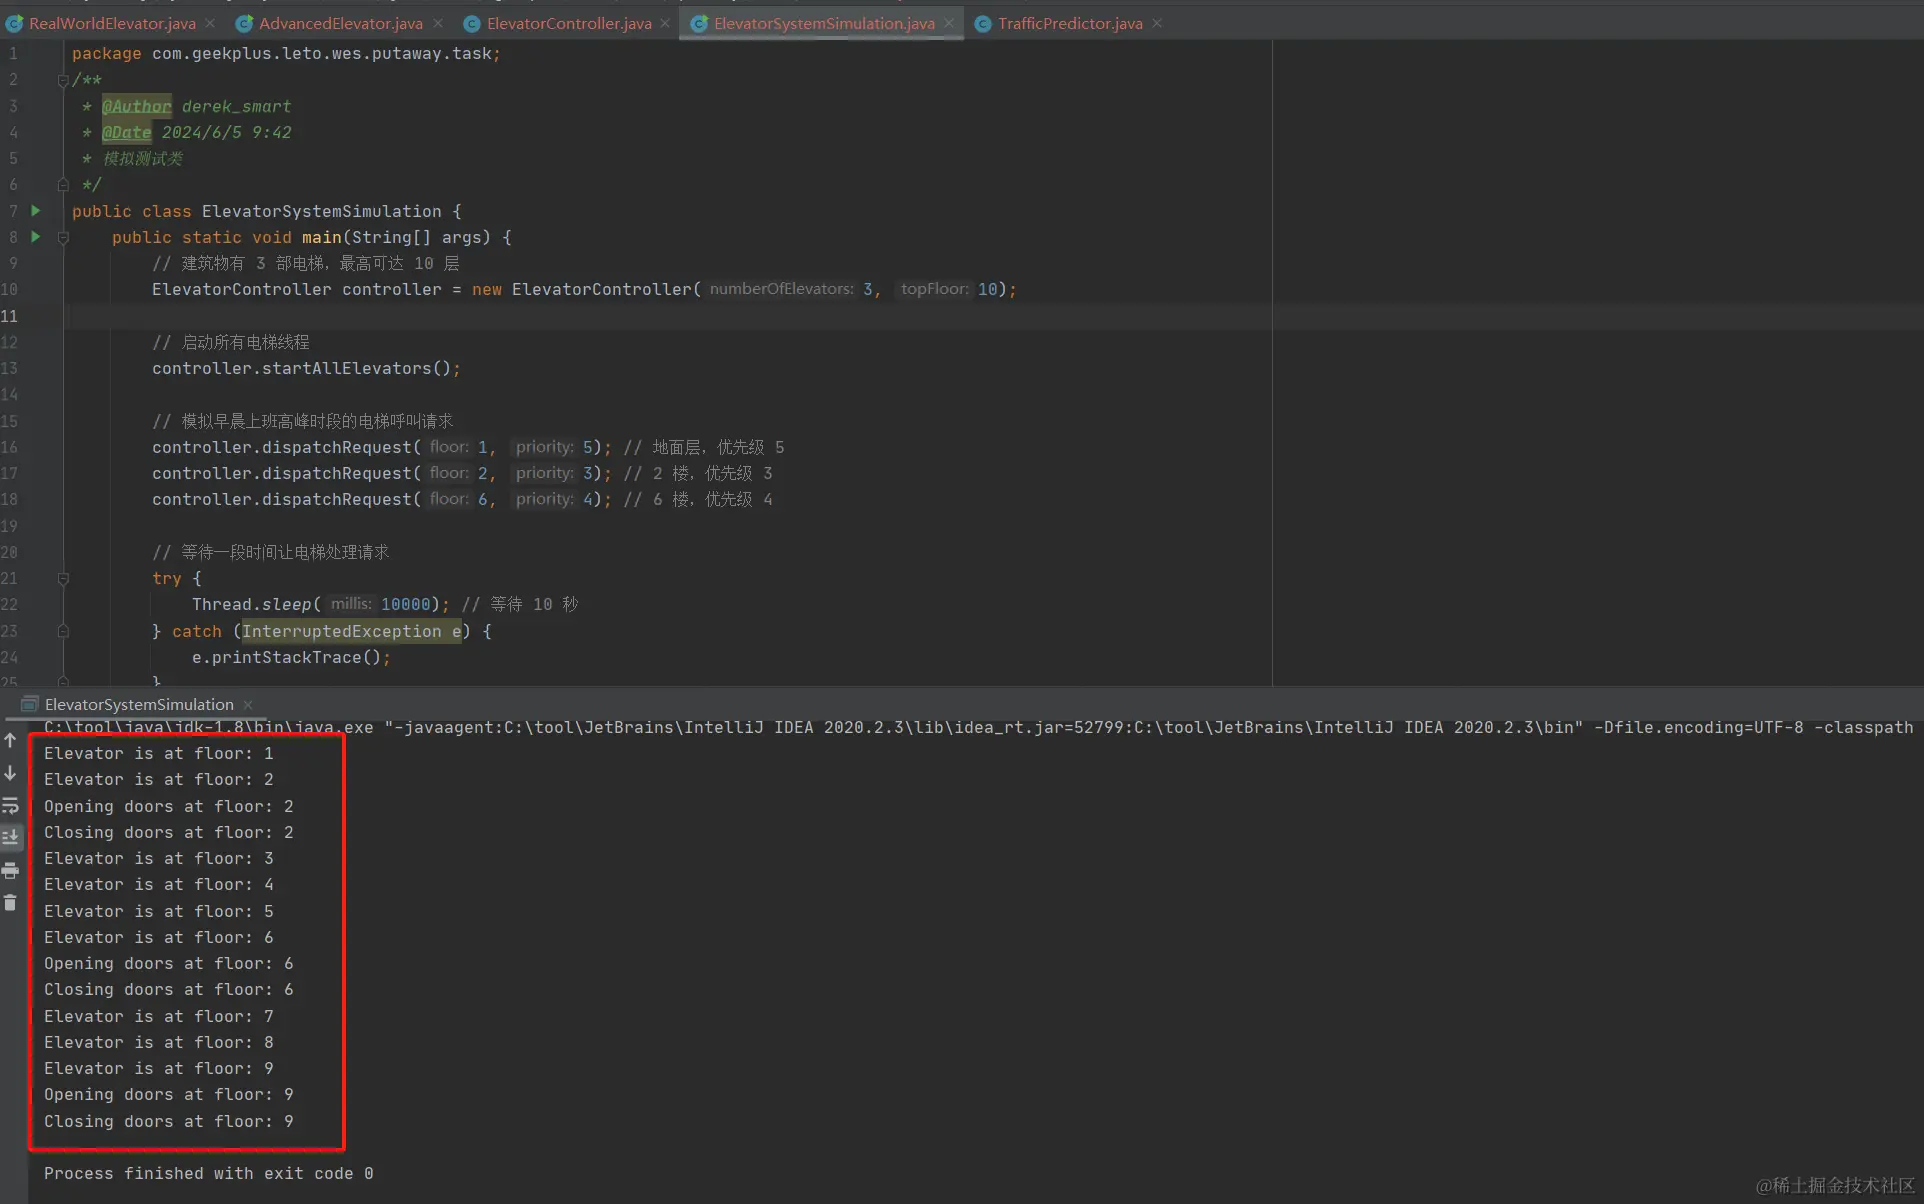Click 'Opening doors at floor: 2' output
Screen dimensions: 1924x1204
168,806
